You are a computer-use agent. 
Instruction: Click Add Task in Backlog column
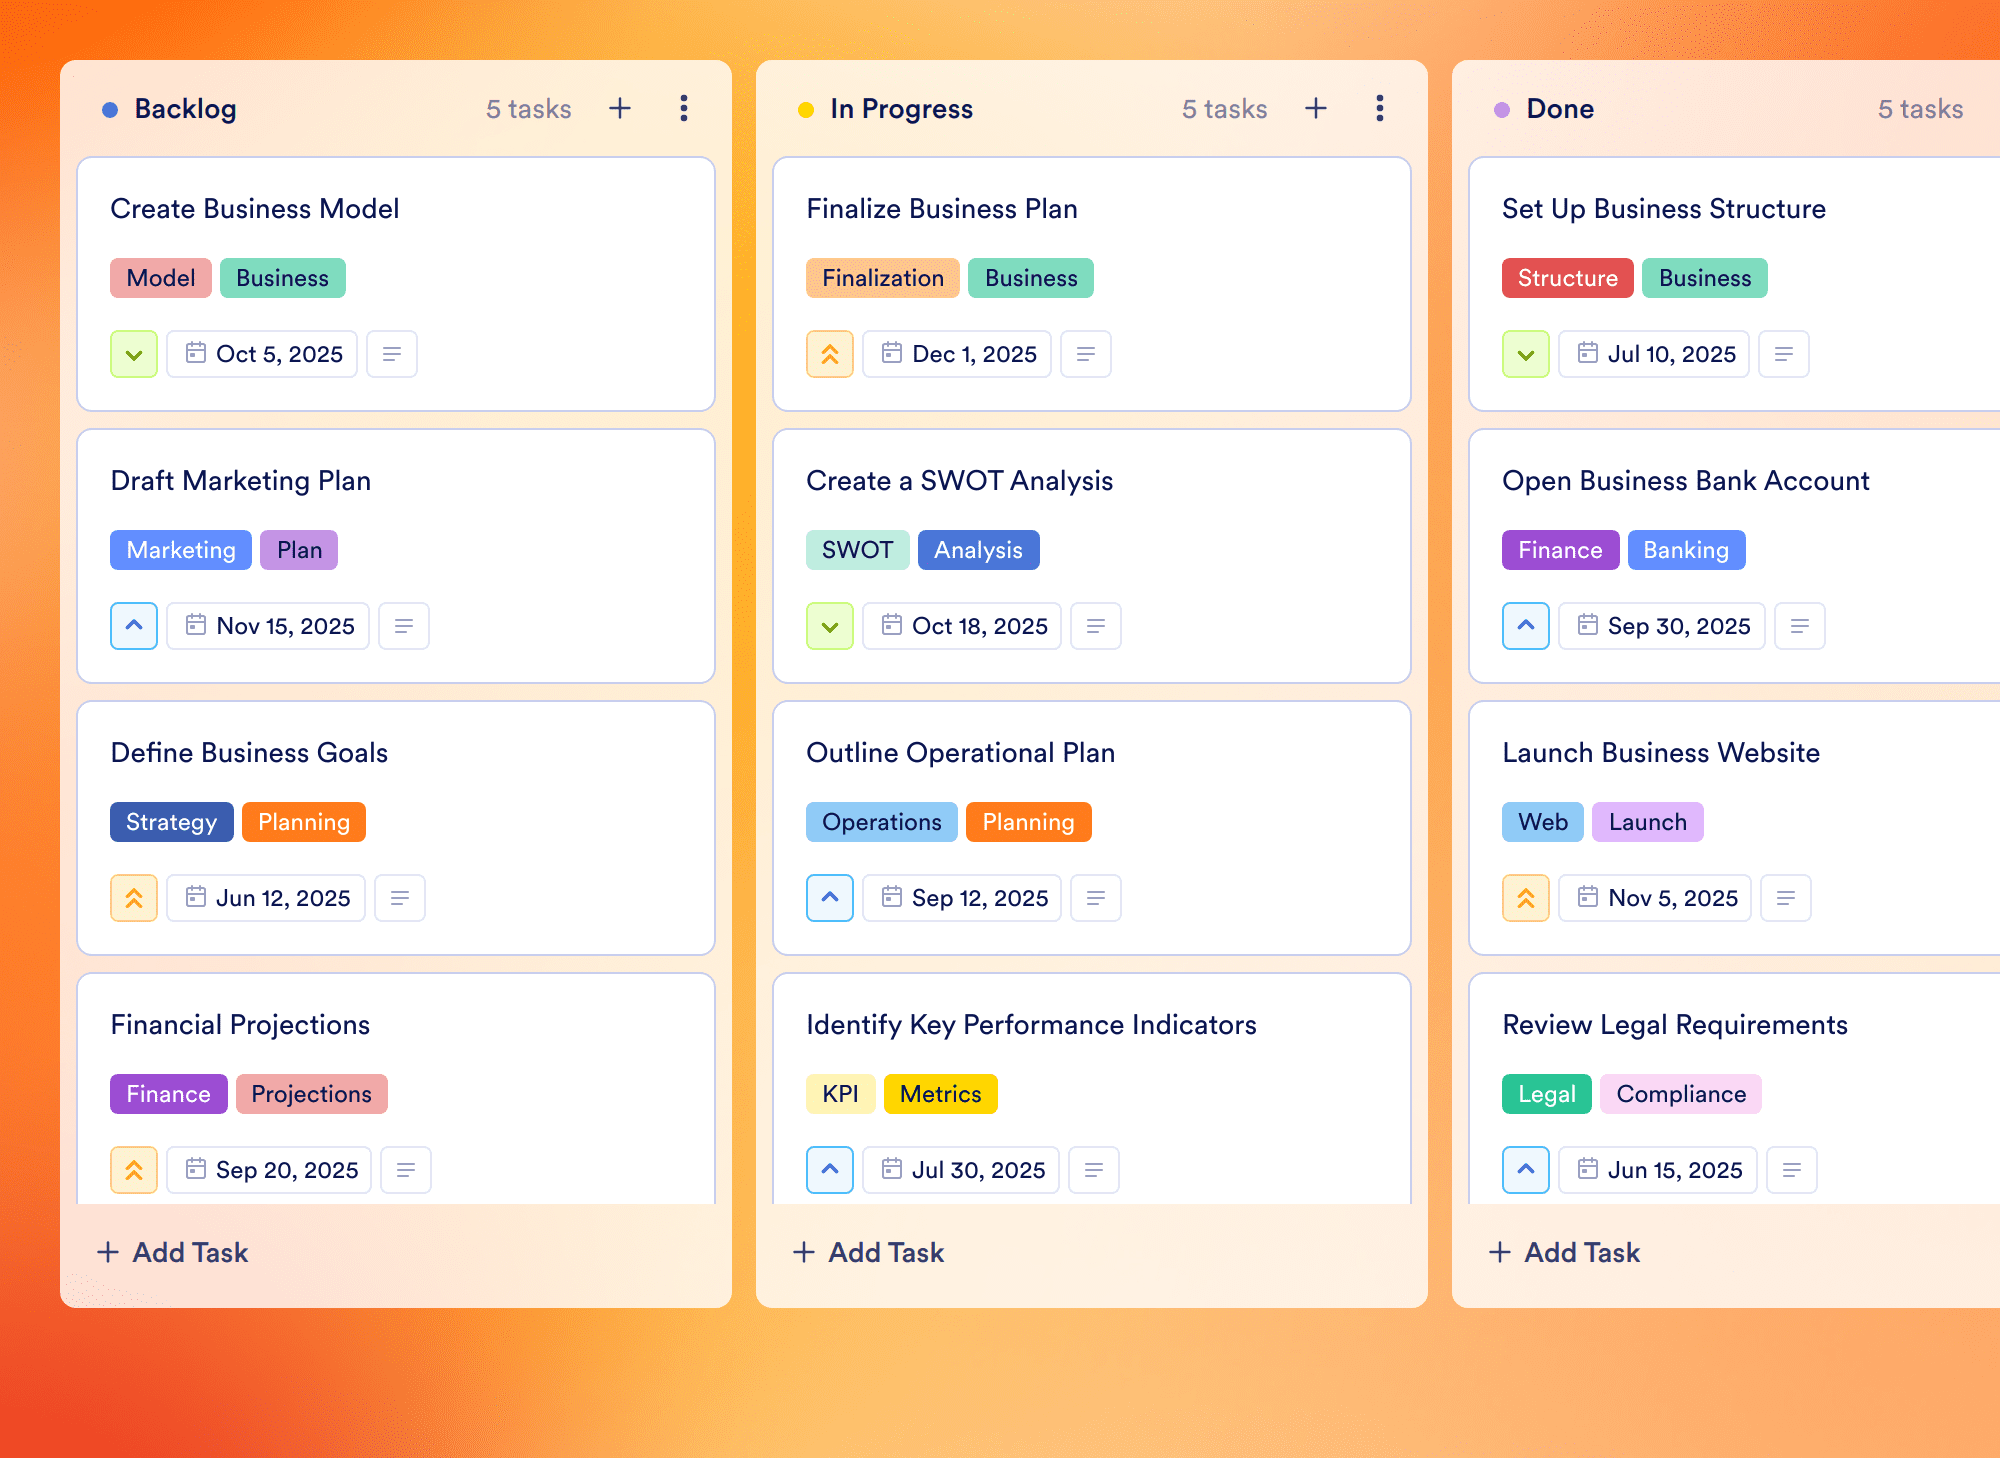point(172,1252)
